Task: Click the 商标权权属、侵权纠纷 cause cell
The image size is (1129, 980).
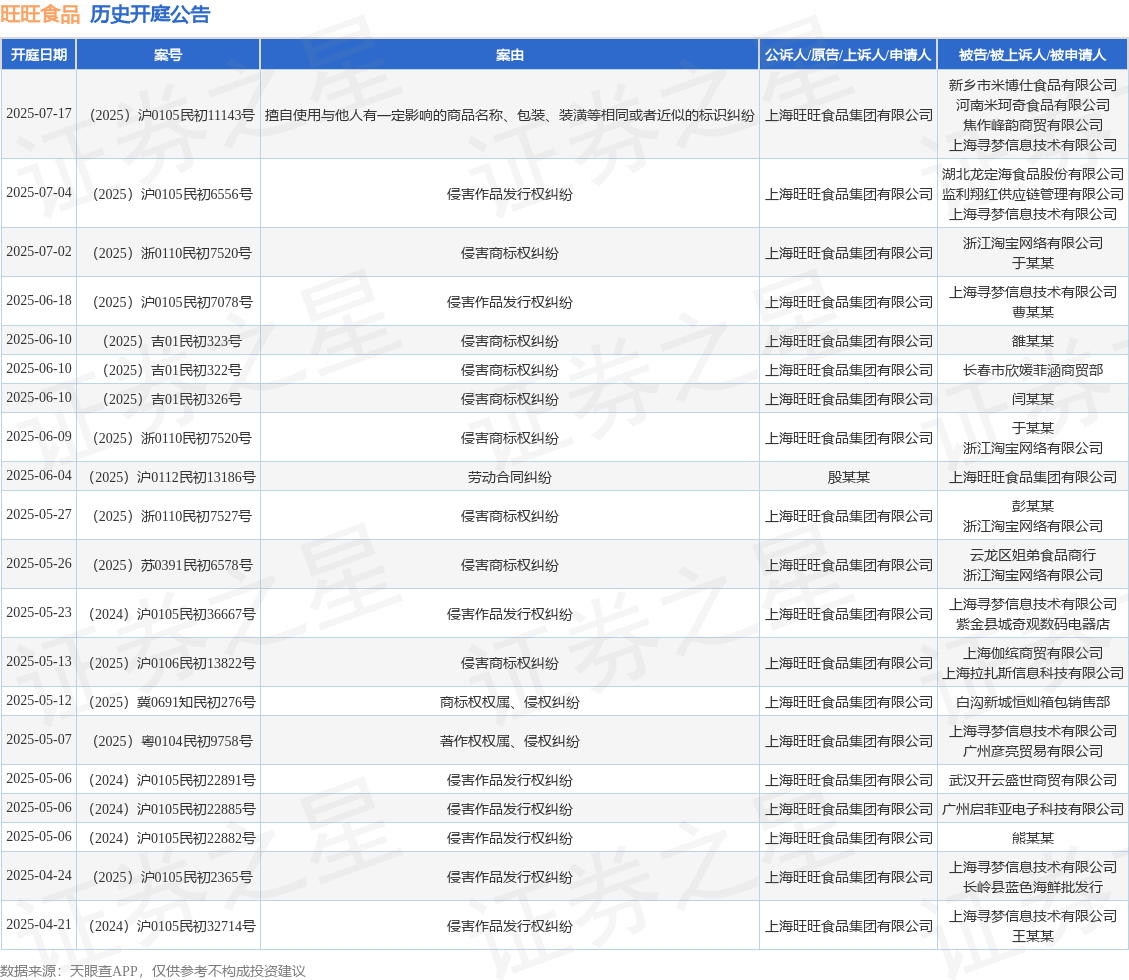Action: (x=510, y=702)
